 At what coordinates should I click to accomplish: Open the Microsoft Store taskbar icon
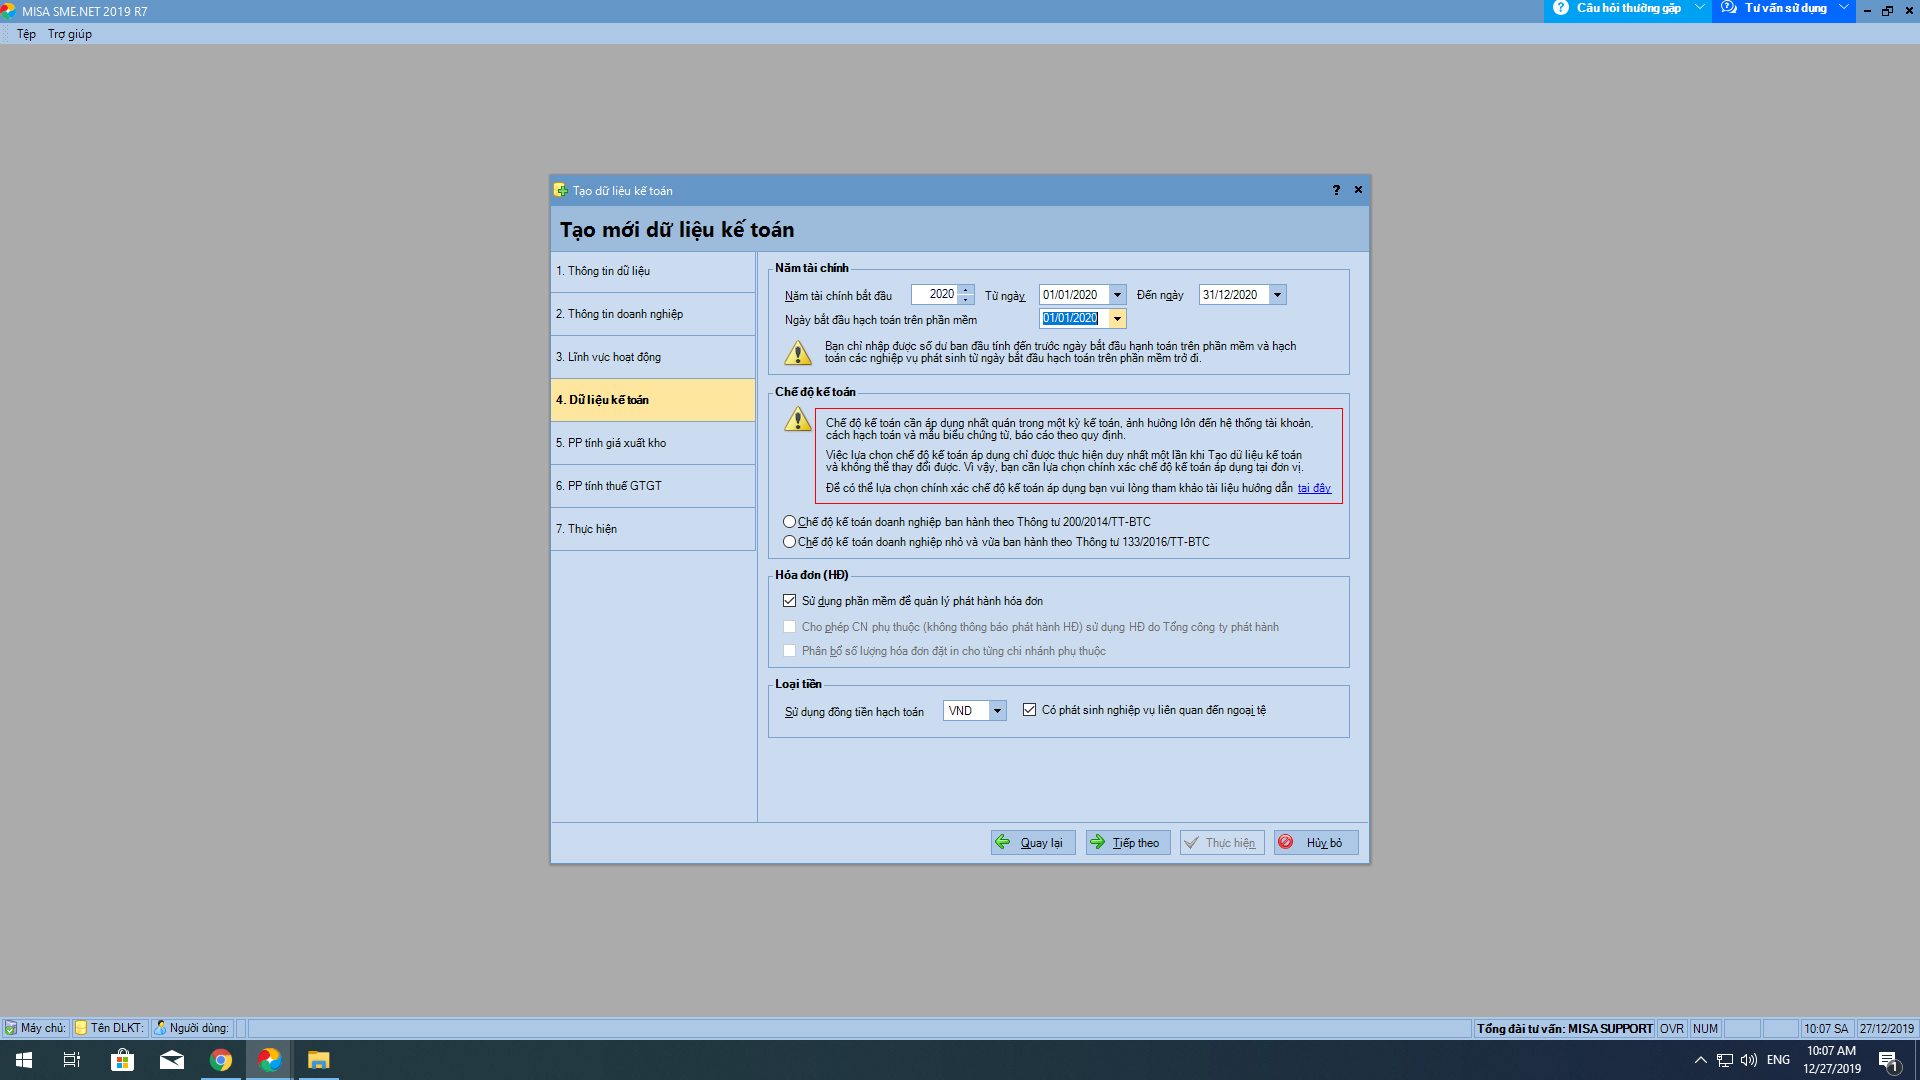tap(122, 1060)
